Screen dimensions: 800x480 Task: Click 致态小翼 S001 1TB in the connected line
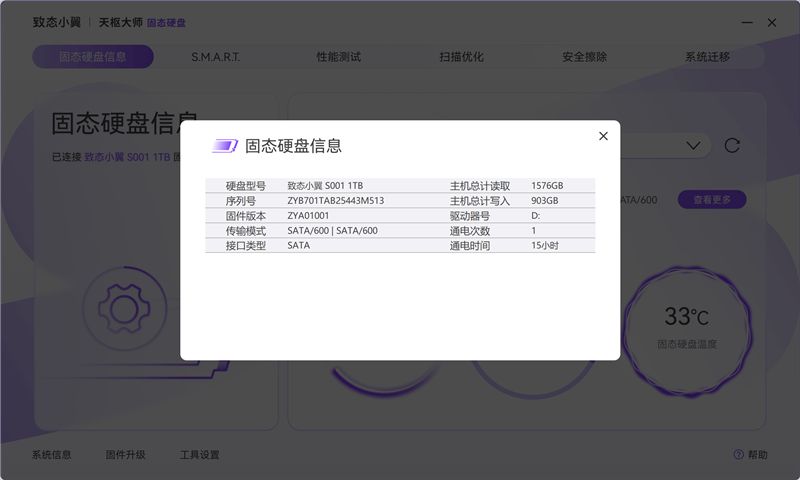127,157
